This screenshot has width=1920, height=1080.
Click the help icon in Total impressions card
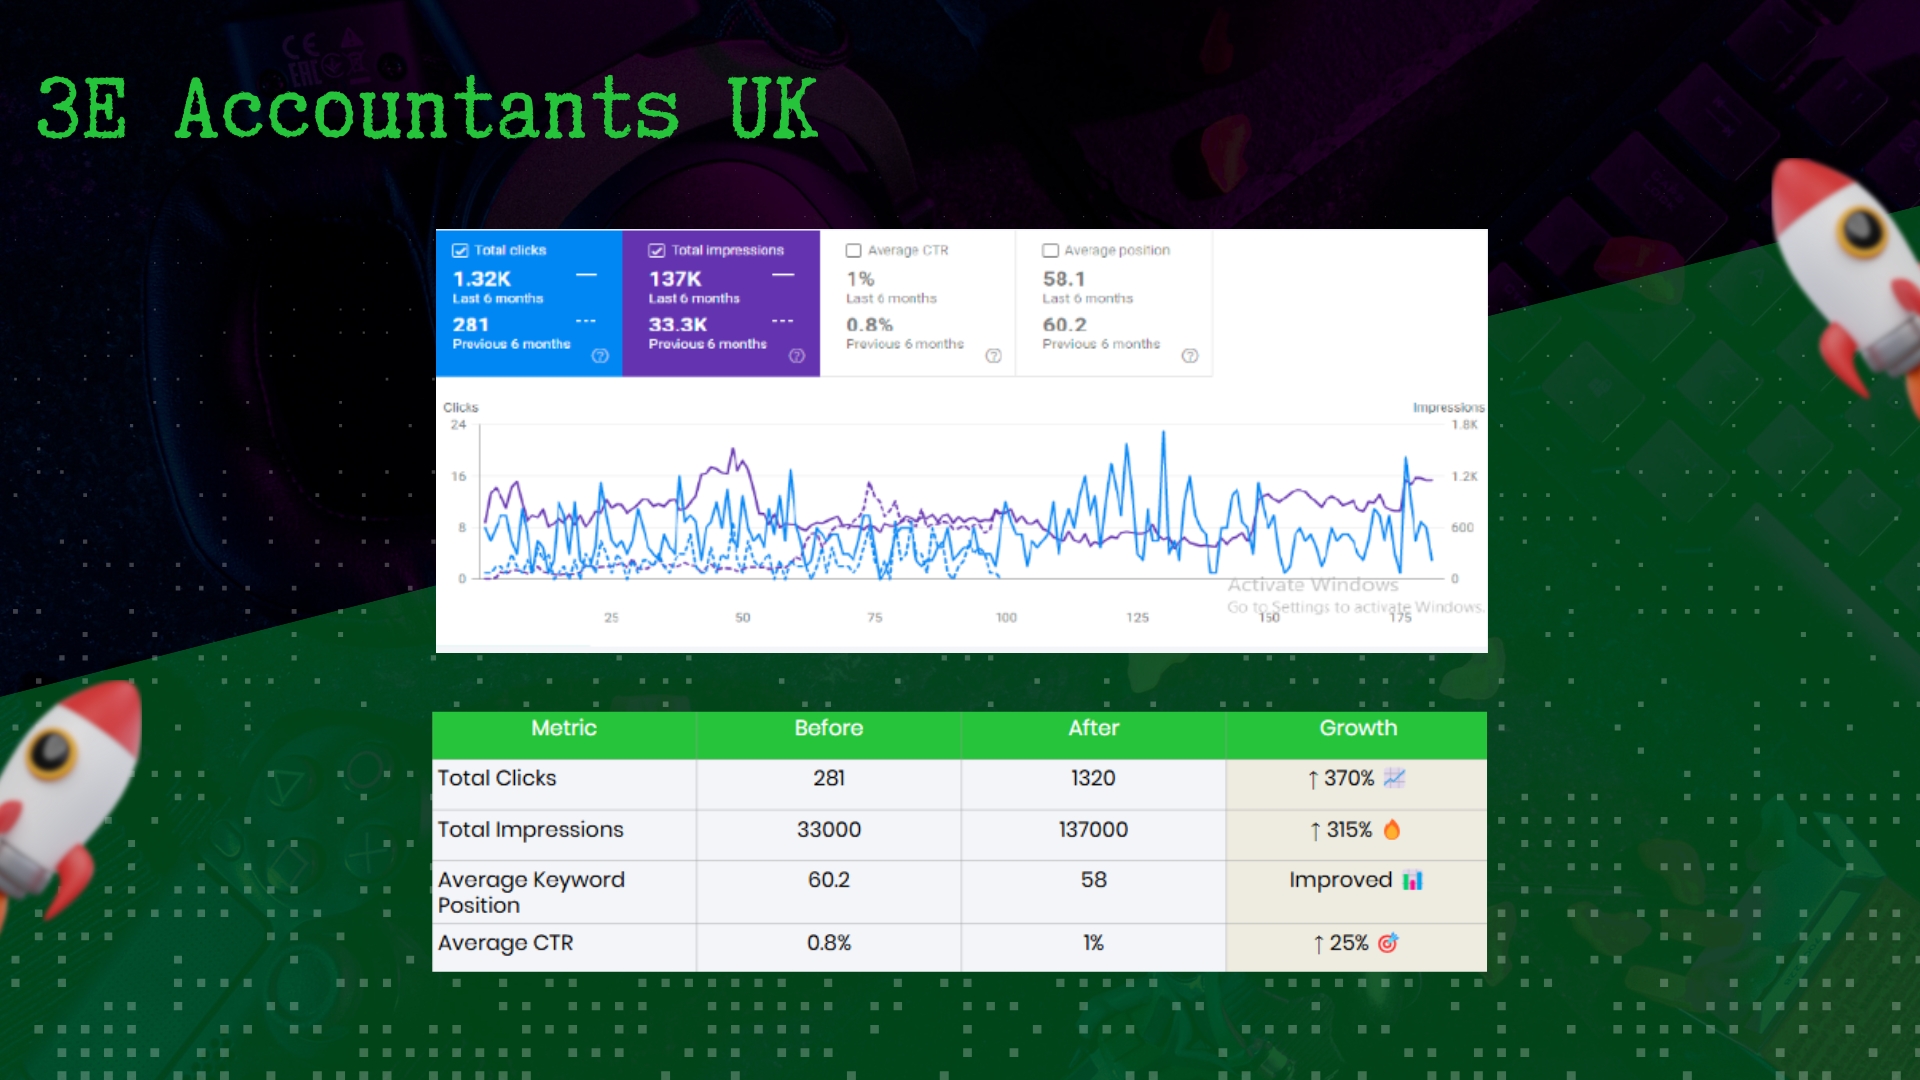[x=797, y=356]
